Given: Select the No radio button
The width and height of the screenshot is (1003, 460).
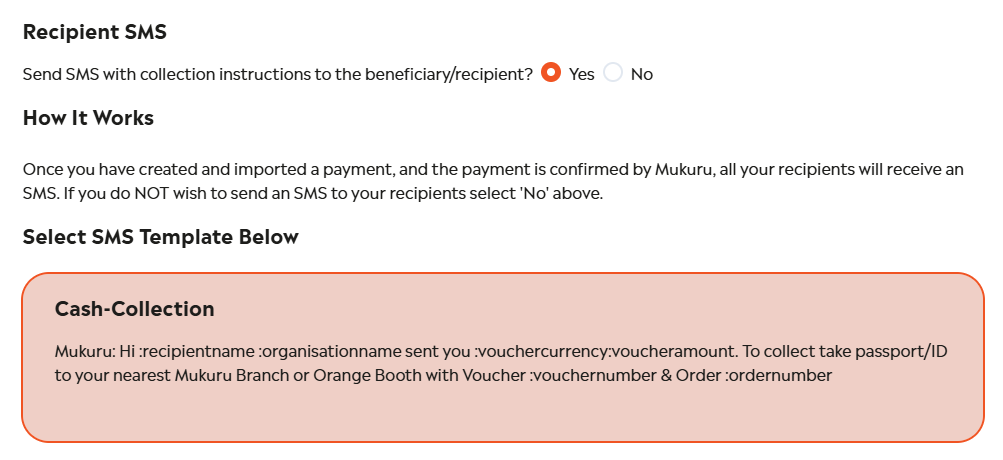Looking at the screenshot, I should [613, 73].
